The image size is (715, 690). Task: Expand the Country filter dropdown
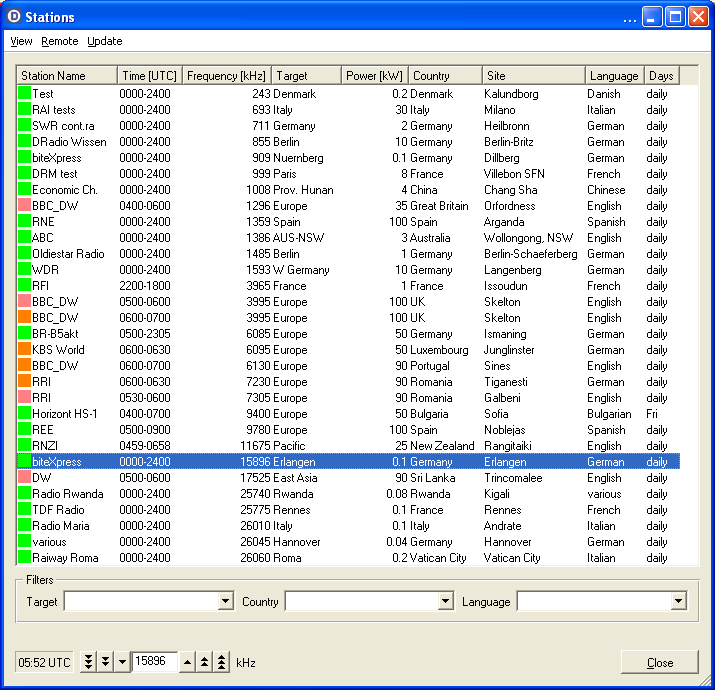(446, 602)
